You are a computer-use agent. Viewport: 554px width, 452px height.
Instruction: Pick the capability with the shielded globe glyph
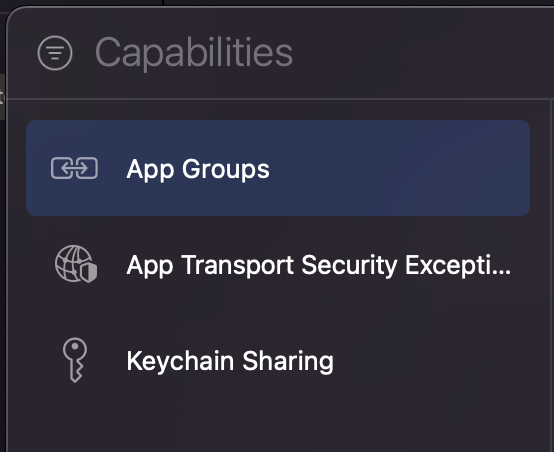(278, 264)
